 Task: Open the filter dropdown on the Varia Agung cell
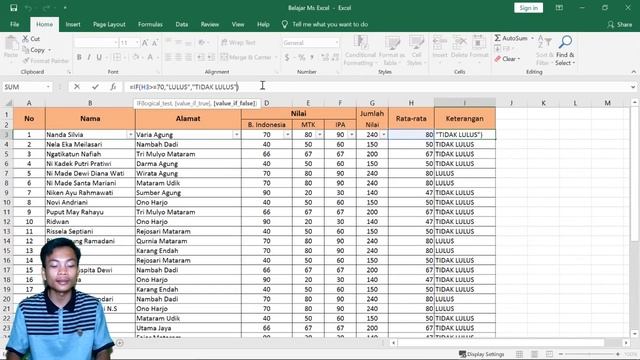236,135
